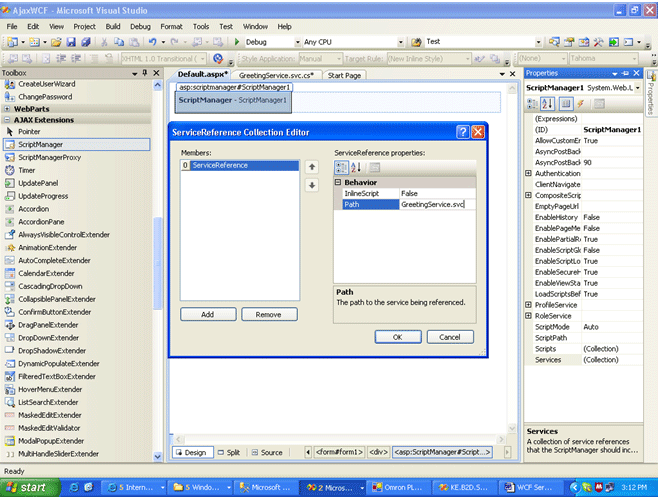The height and width of the screenshot is (497, 658).
Task: Confirm dialog with OK button
Action: point(398,337)
